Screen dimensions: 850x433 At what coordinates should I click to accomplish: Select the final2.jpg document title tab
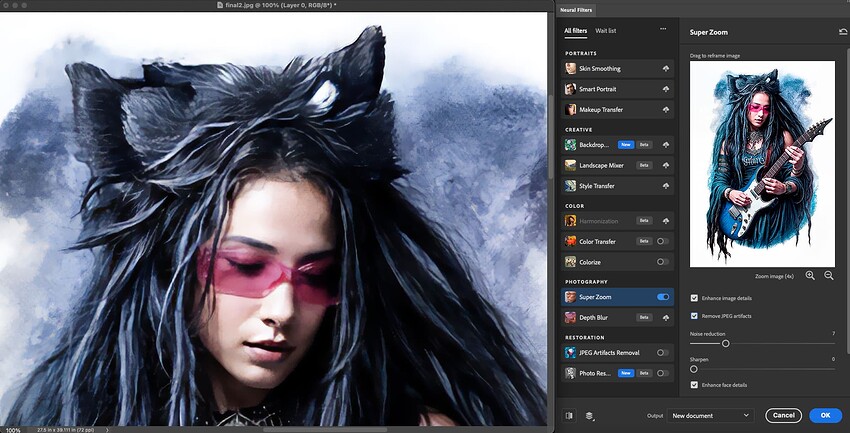[x=276, y=5]
